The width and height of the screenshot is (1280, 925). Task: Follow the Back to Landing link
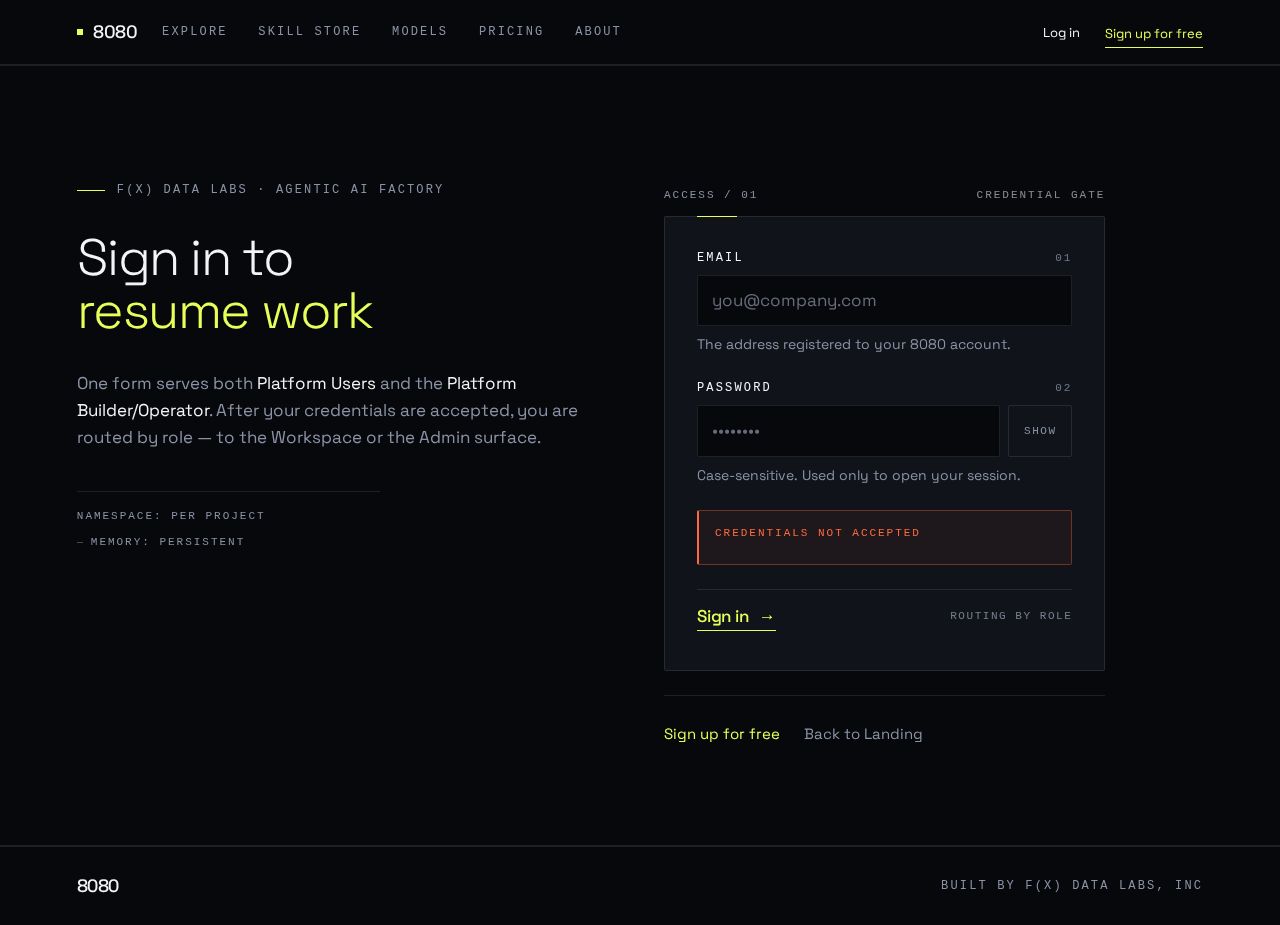[863, 734]
